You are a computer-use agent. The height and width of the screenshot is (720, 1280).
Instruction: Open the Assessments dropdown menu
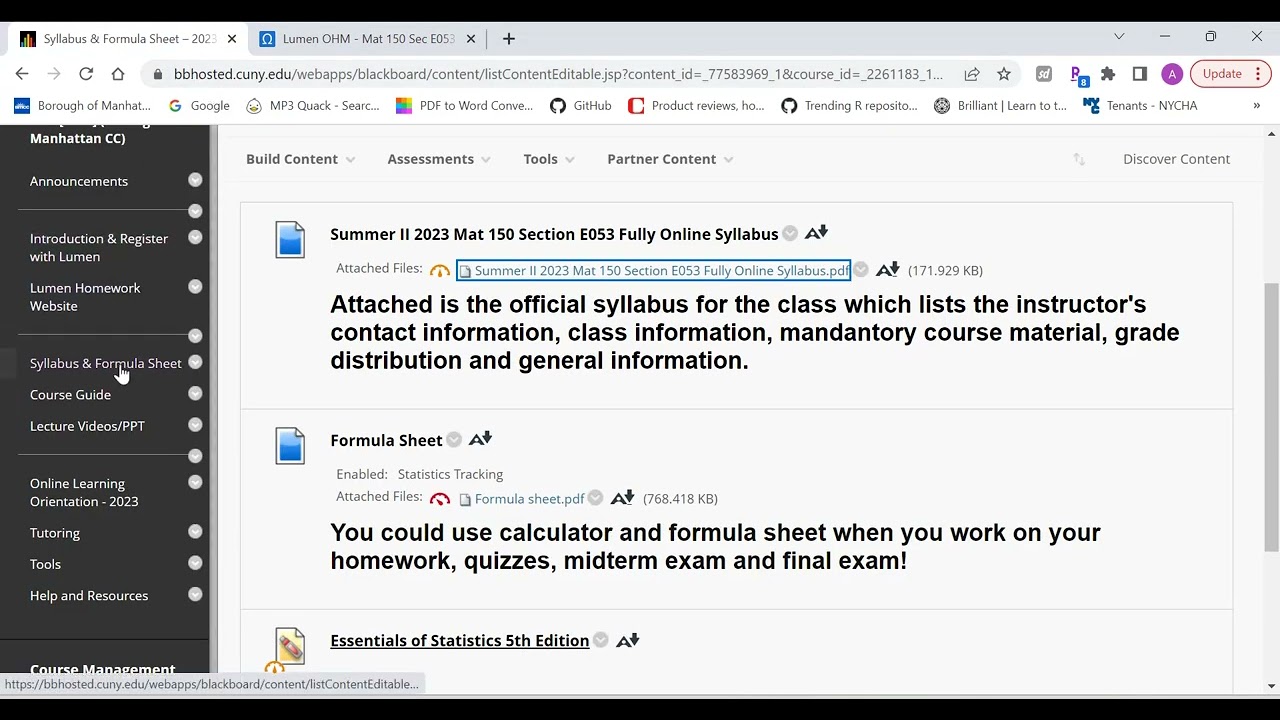point(439,159)
